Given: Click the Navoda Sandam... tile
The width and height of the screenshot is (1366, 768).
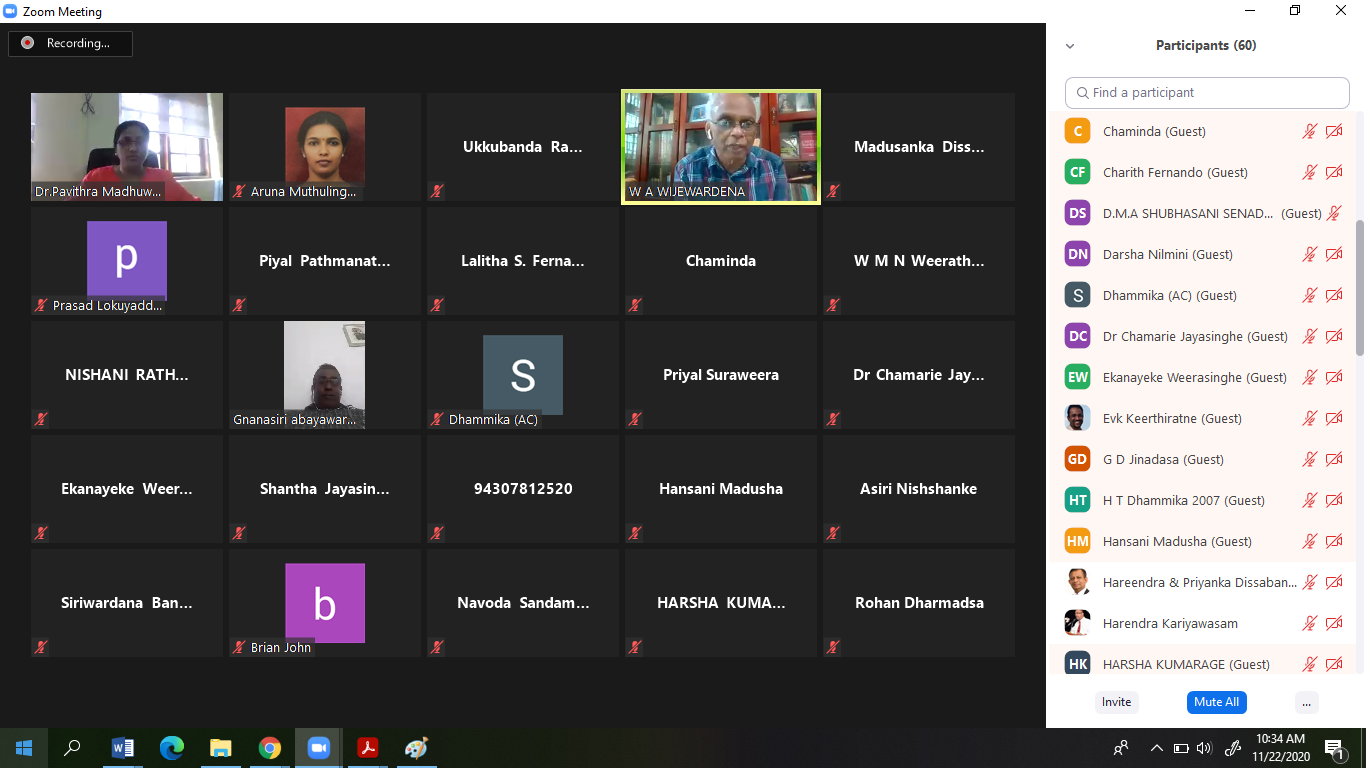Looking at the screenshot, I should 523,603.
